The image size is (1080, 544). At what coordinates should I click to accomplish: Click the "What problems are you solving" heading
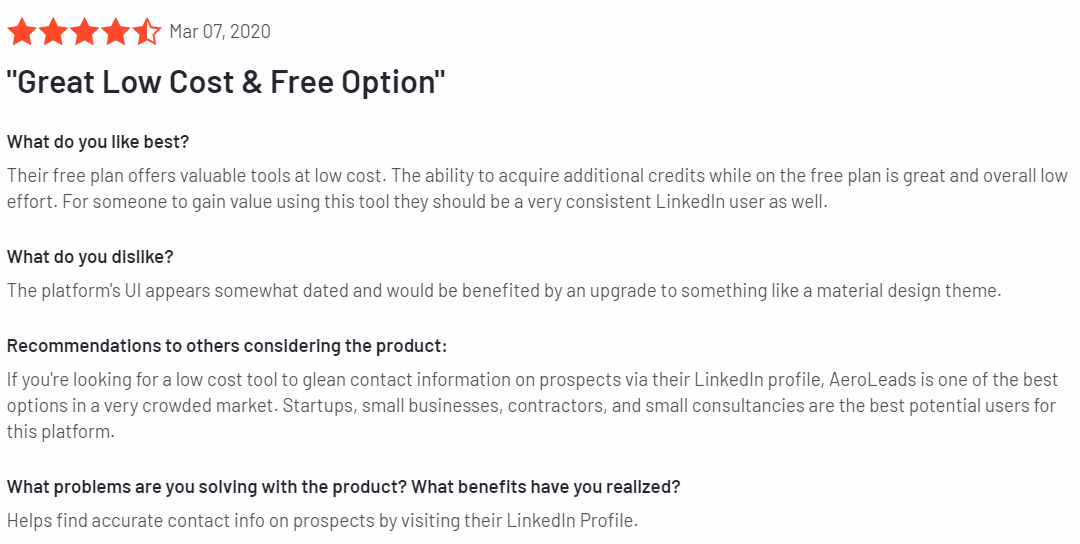pyautogui.click(x=344, y=487)
